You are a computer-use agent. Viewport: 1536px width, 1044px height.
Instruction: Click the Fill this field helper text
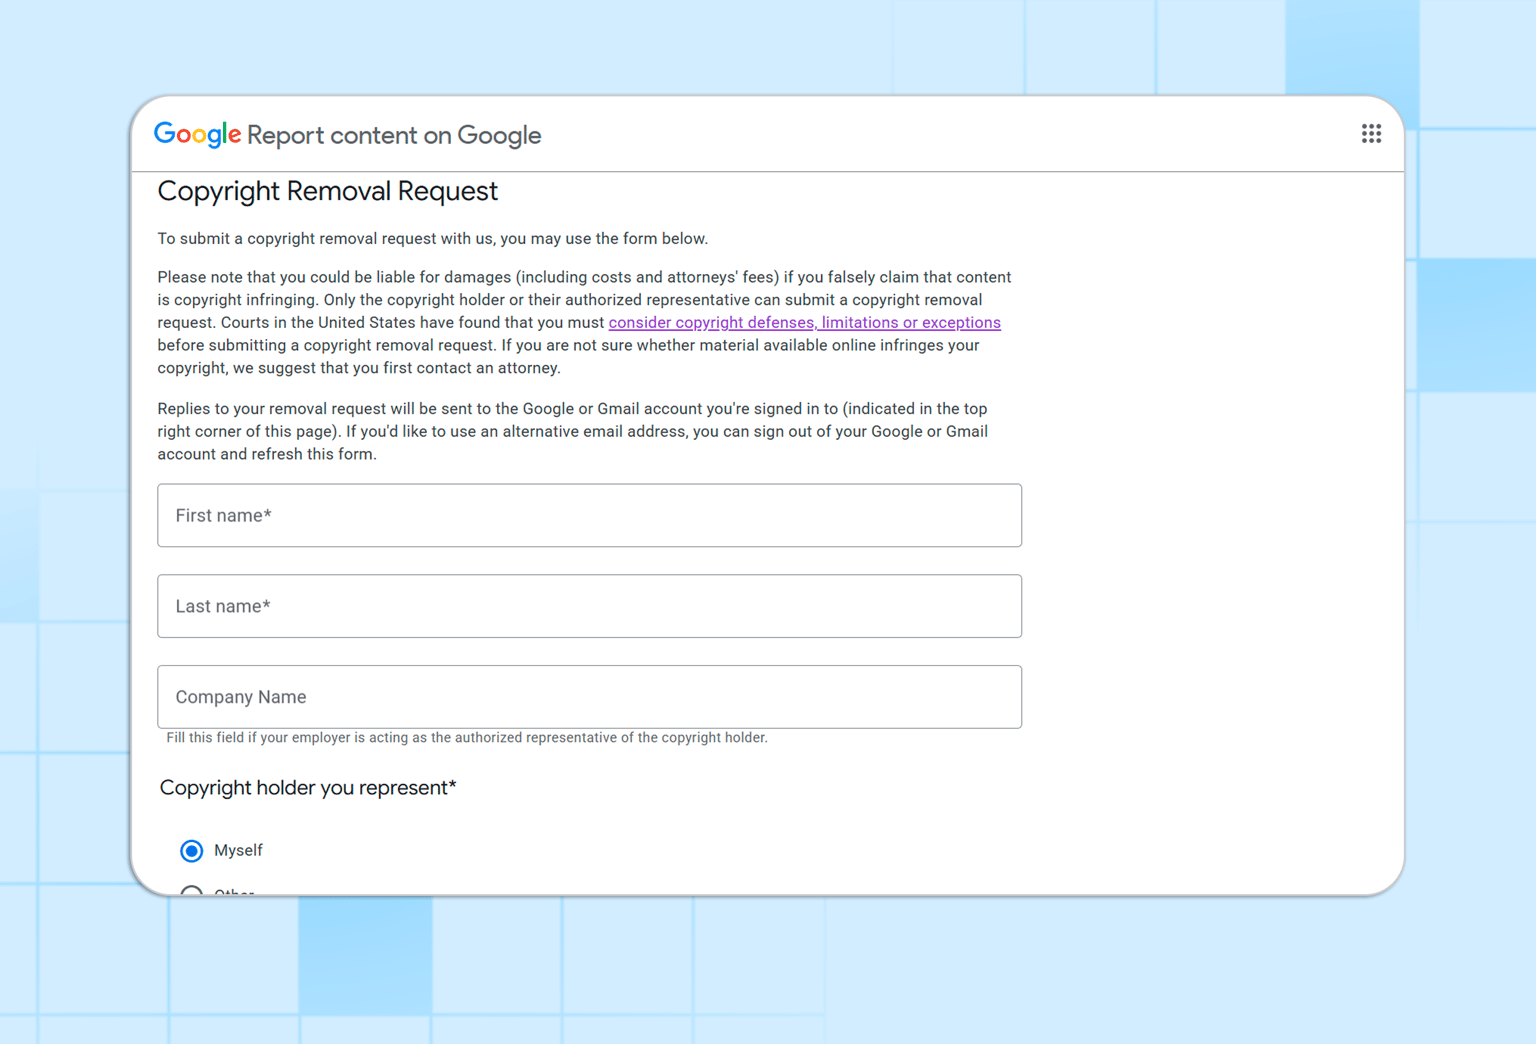pyautogui.click(x=467, y=738)
